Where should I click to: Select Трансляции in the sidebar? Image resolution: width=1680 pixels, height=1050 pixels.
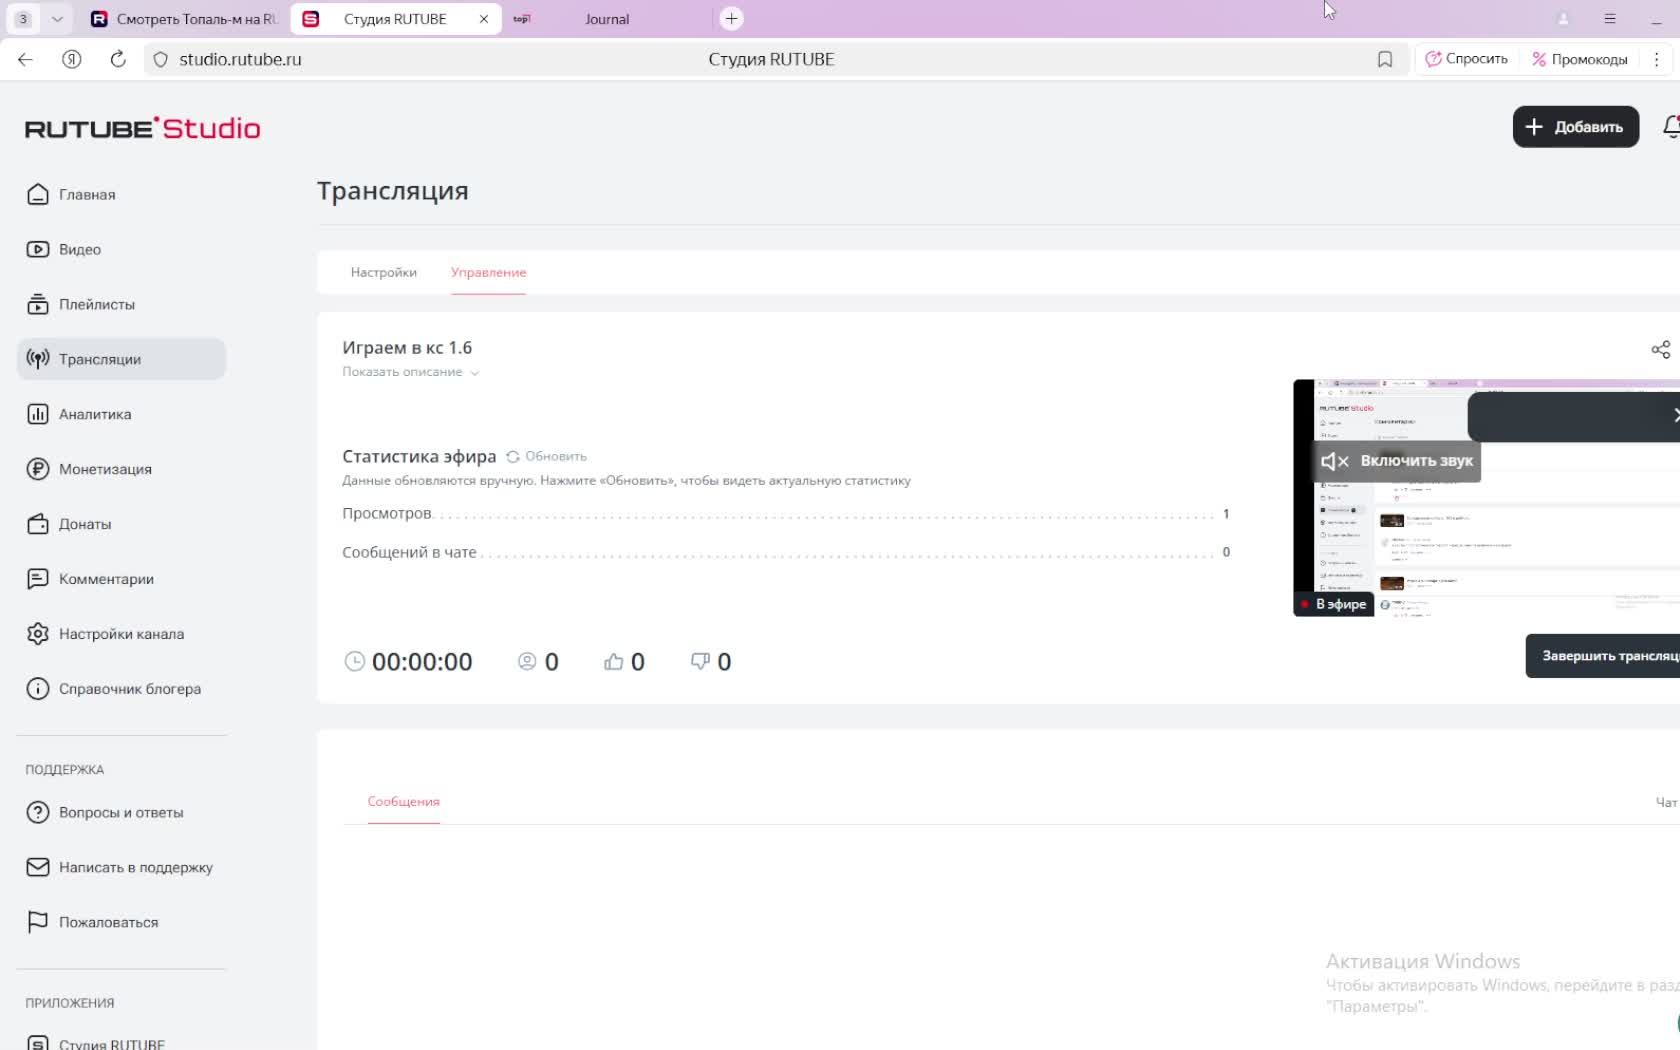pos(121,359)
